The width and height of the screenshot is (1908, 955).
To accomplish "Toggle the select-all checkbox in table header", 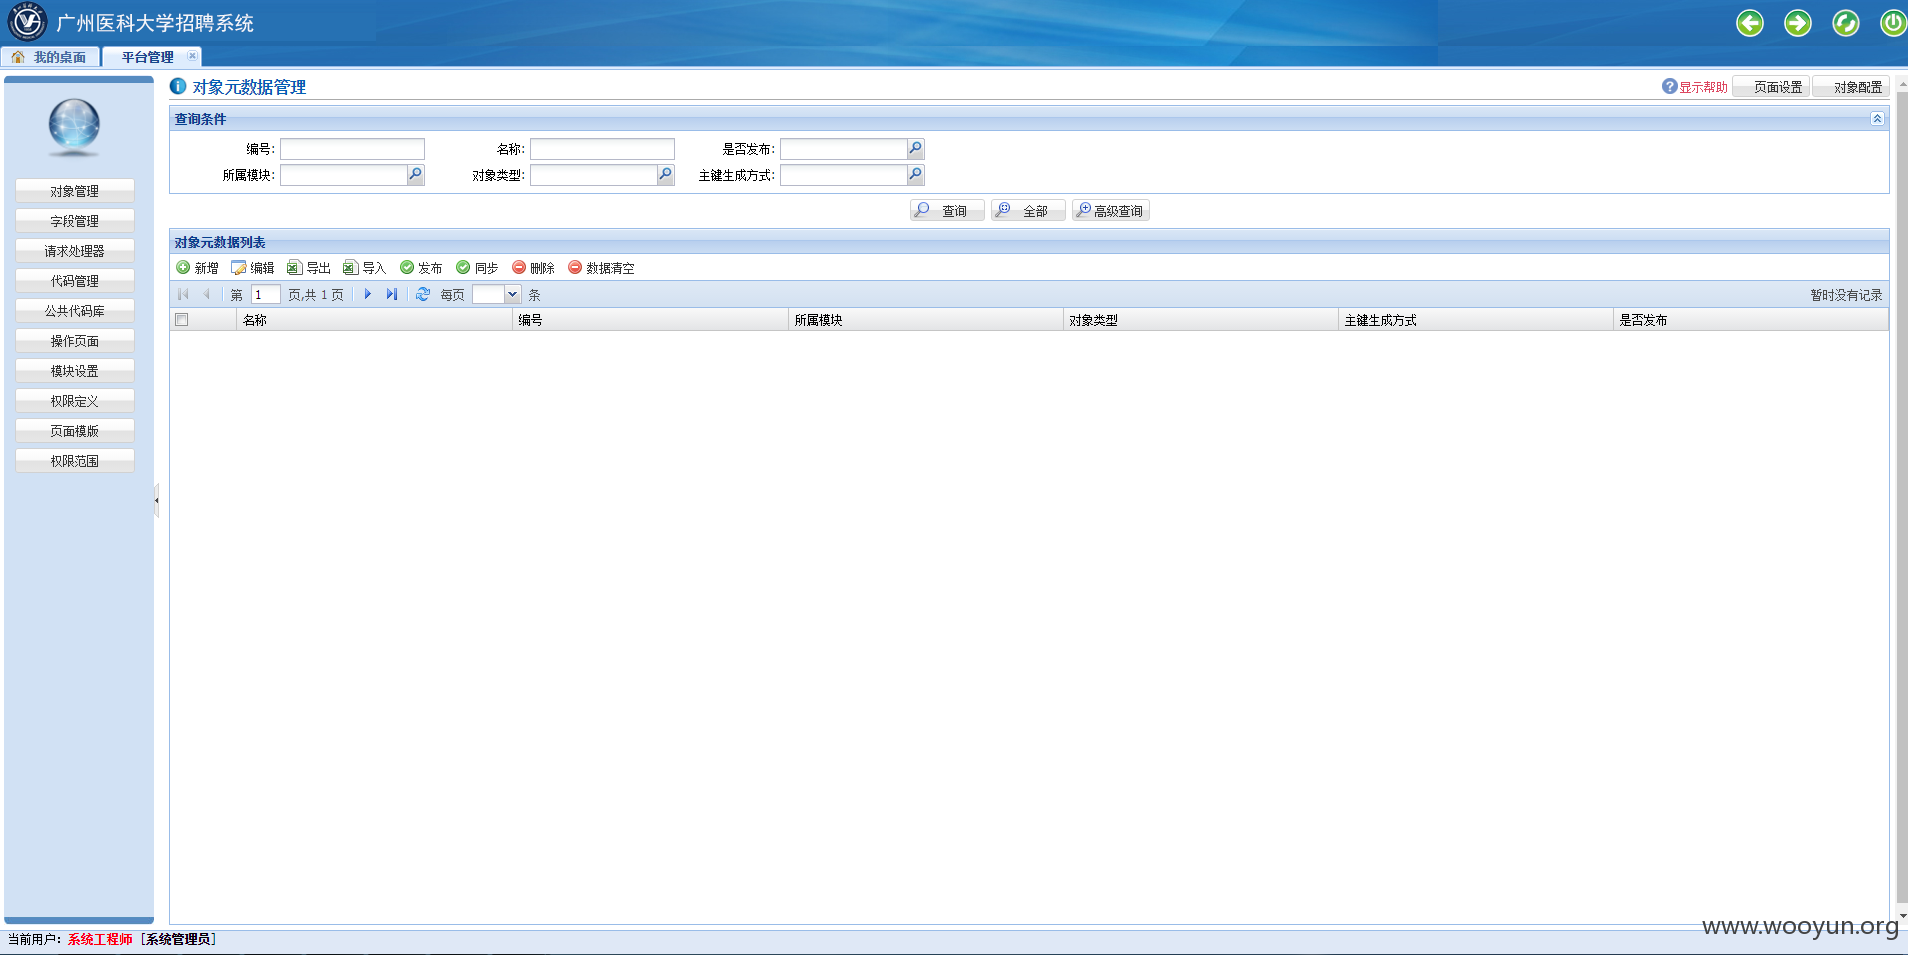I will (x=182, y=320).
